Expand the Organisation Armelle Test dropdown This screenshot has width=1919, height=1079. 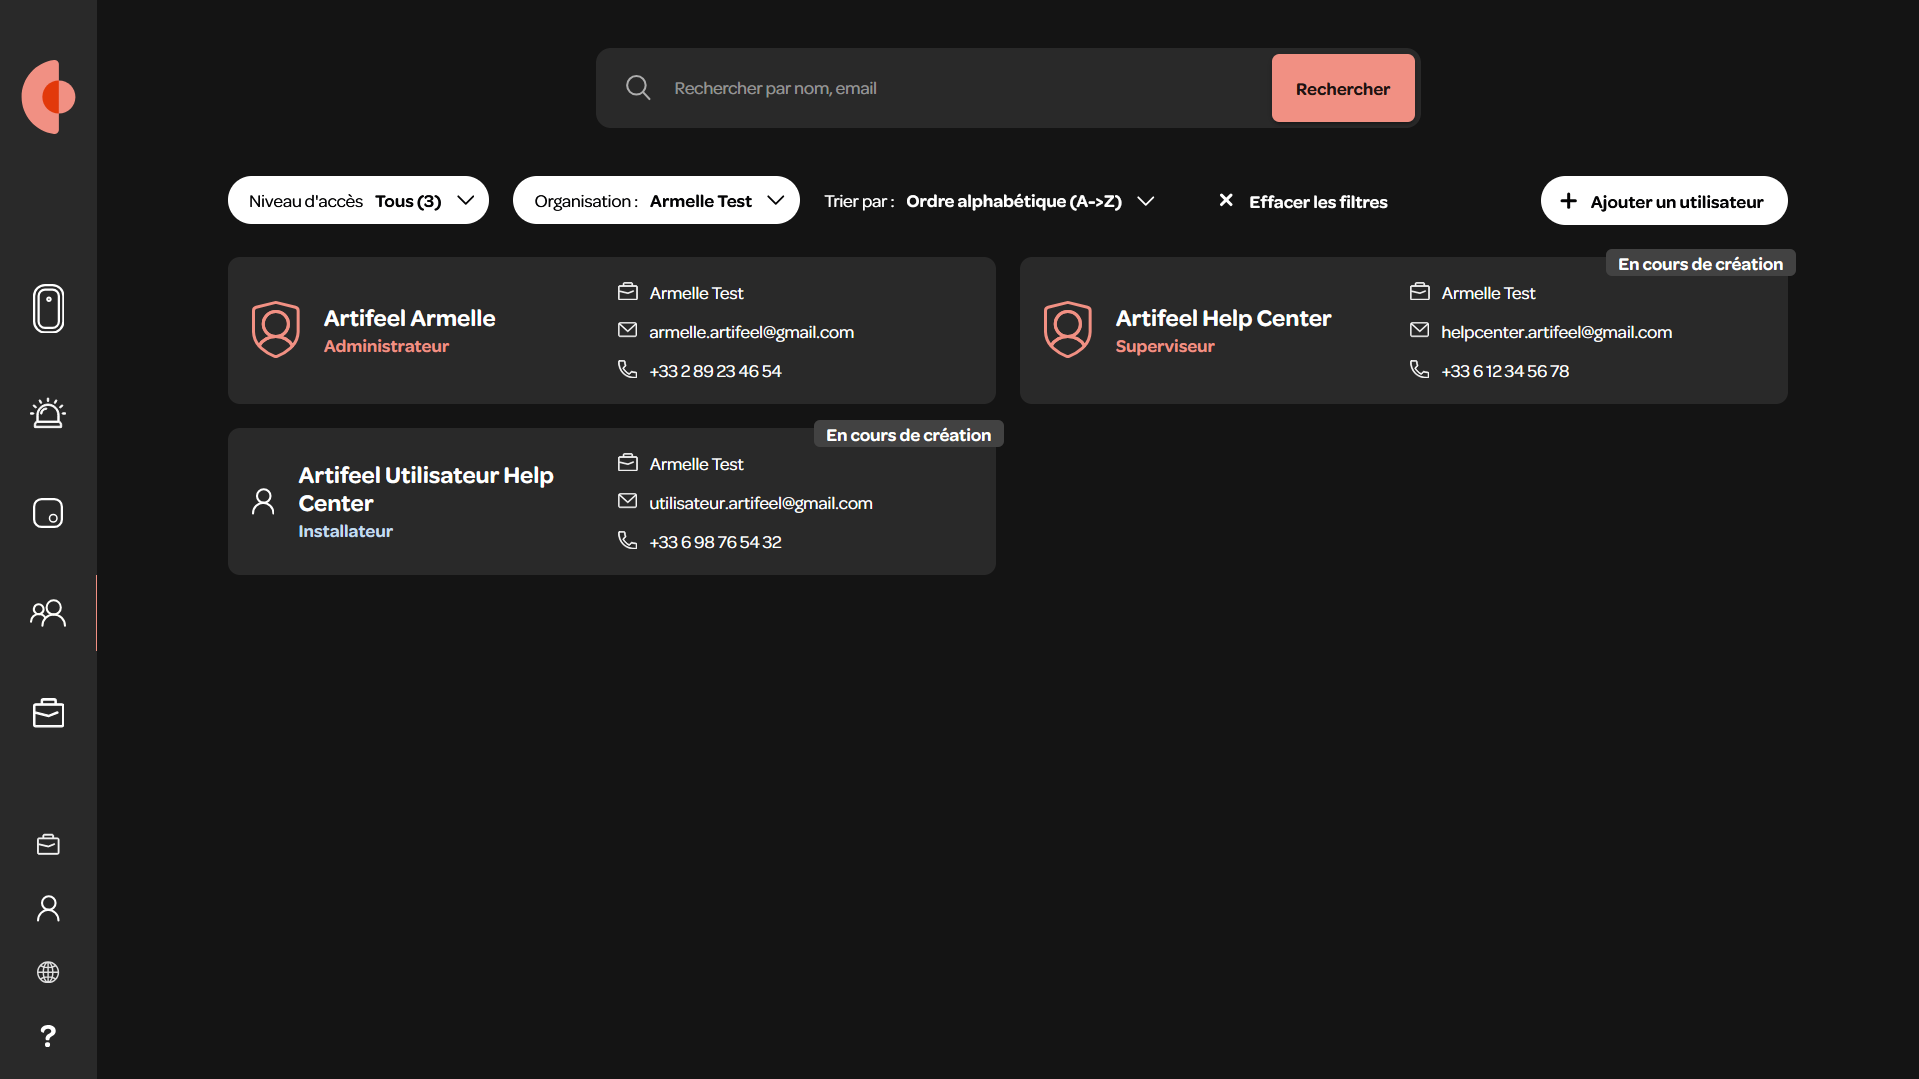click(x=656, y=201)
